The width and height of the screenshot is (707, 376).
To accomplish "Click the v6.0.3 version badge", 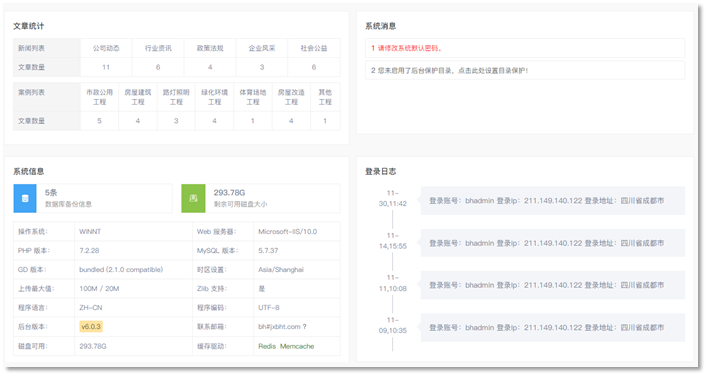I will tap(91, 326).
